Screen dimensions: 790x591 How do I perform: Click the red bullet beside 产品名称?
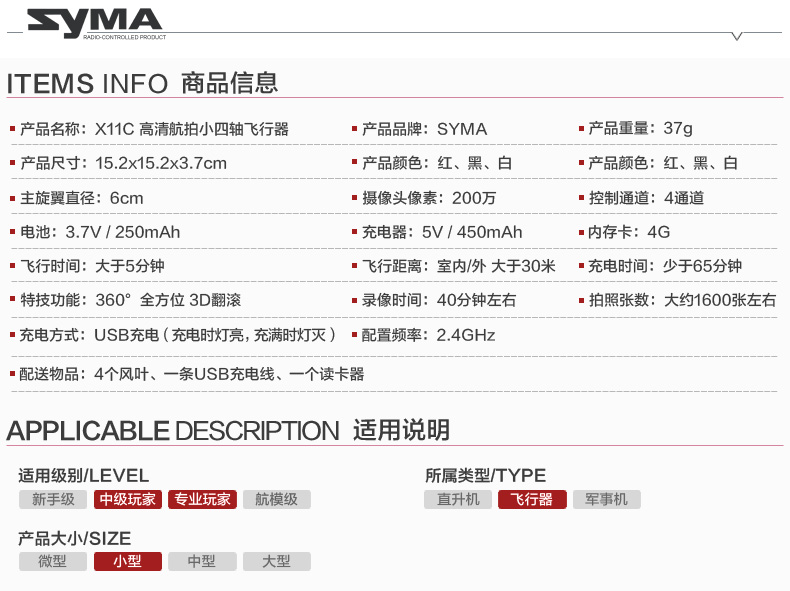13,129
